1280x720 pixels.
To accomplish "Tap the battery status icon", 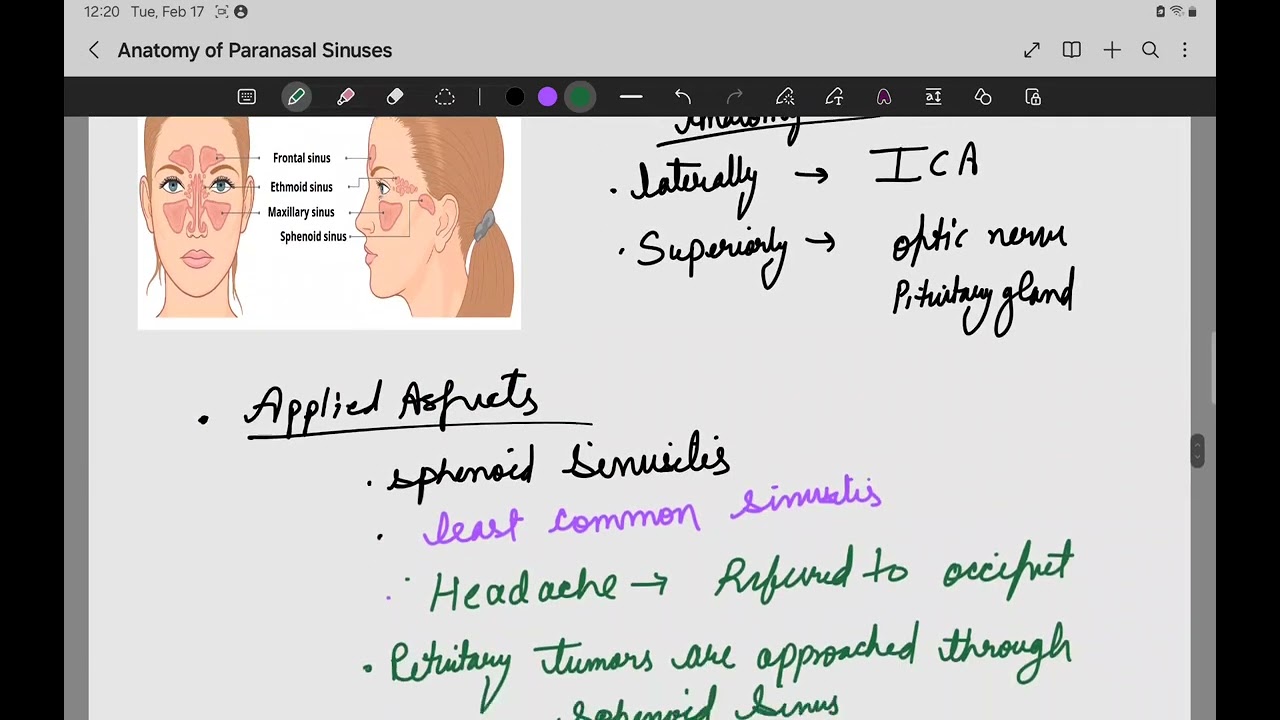I will pos(1193,12).
